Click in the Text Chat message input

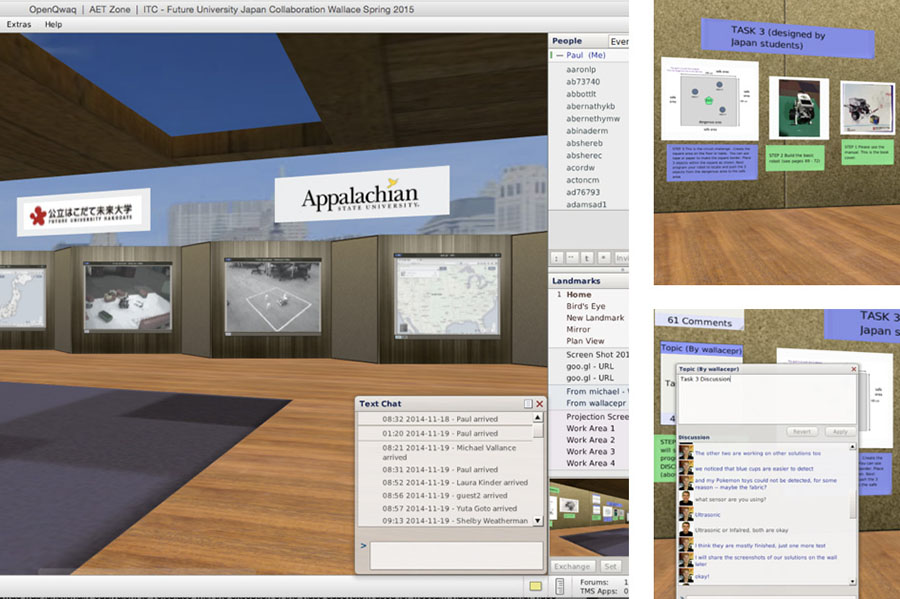point(456,555)
